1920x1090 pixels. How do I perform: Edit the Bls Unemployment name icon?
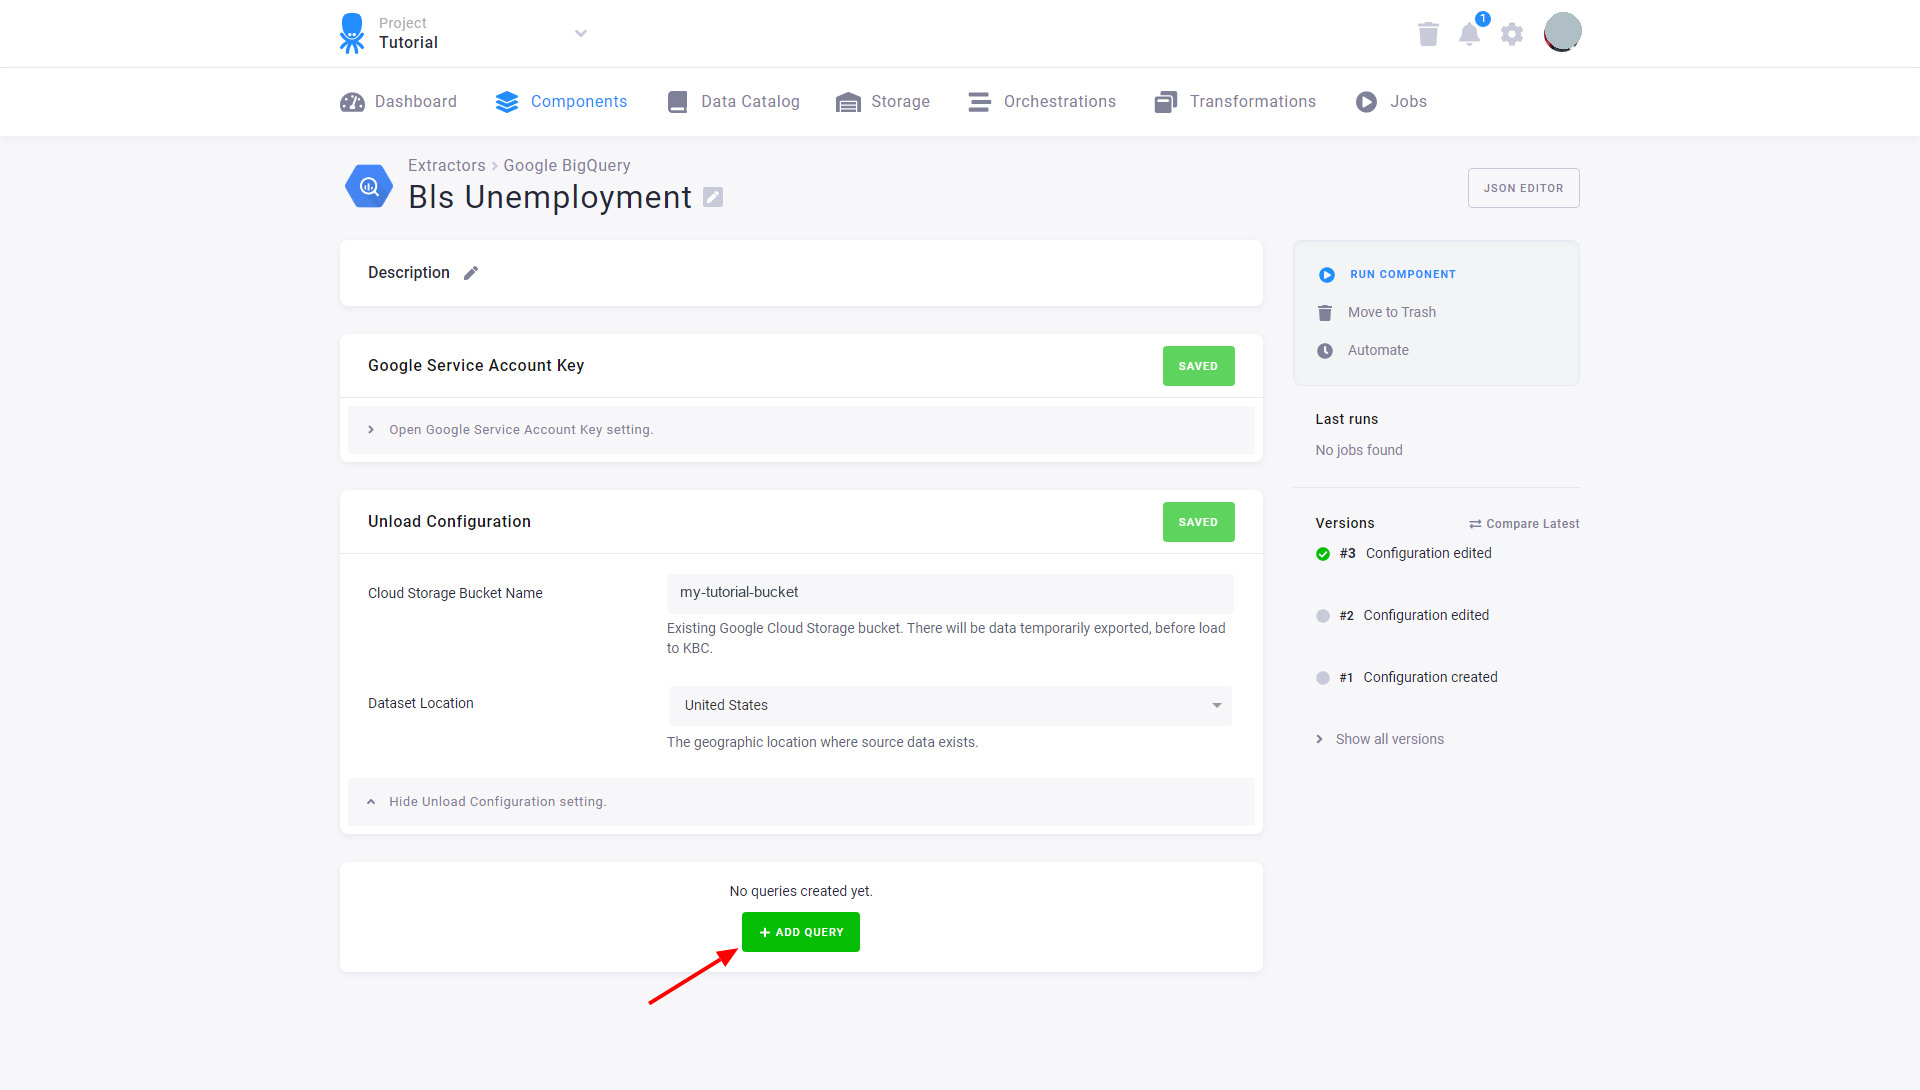tap(713, 197)
